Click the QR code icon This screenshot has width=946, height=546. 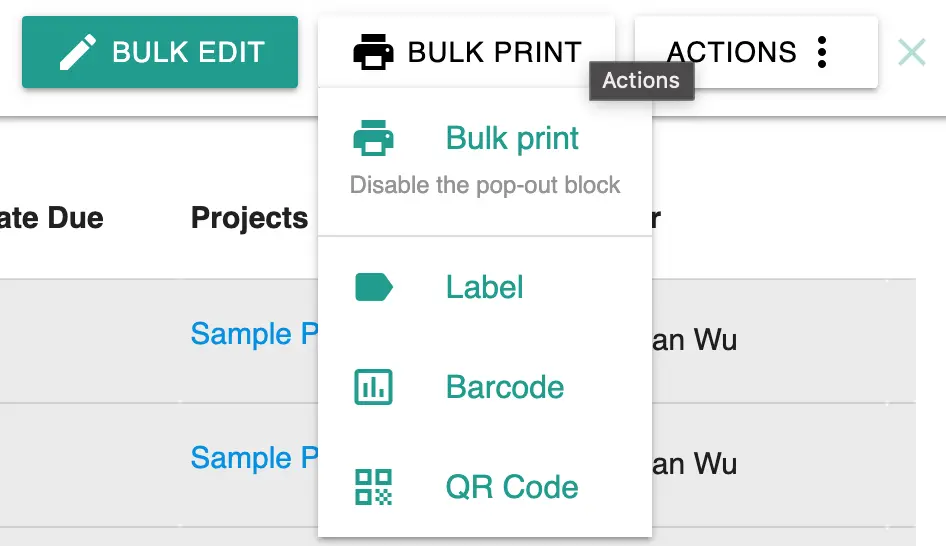coord(373,487)
